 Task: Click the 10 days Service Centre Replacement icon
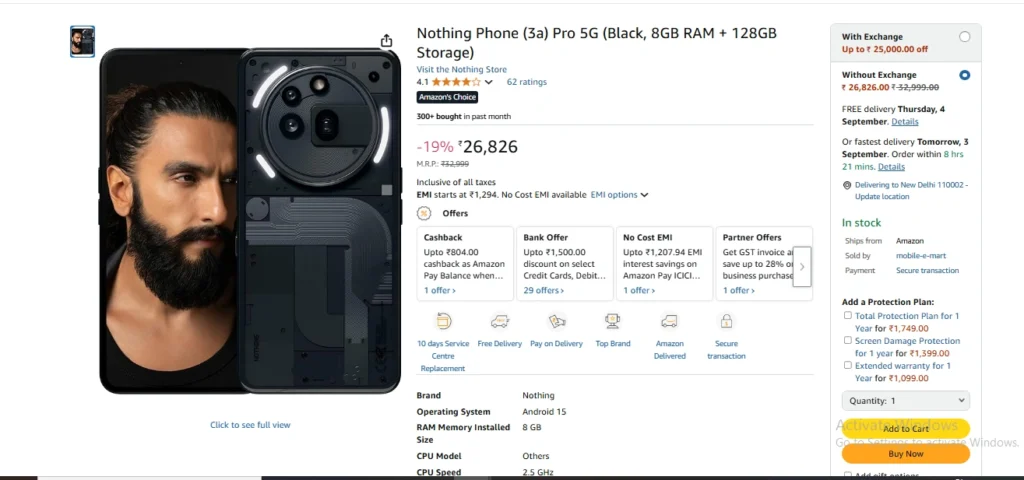443,321
